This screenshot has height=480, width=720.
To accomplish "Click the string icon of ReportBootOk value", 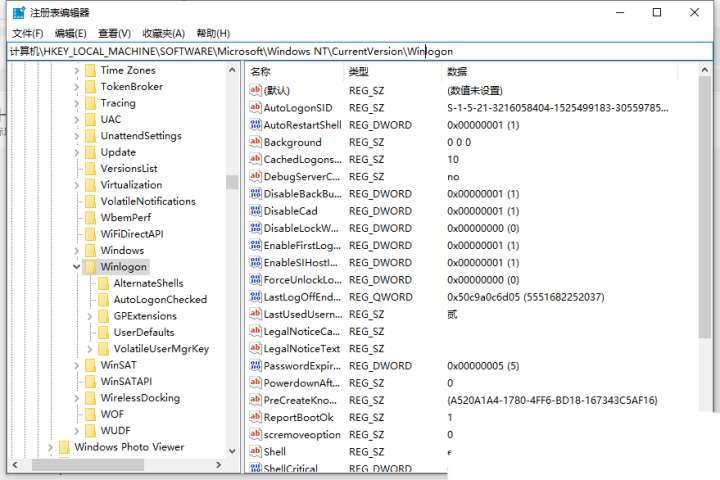I will (255, 417).
